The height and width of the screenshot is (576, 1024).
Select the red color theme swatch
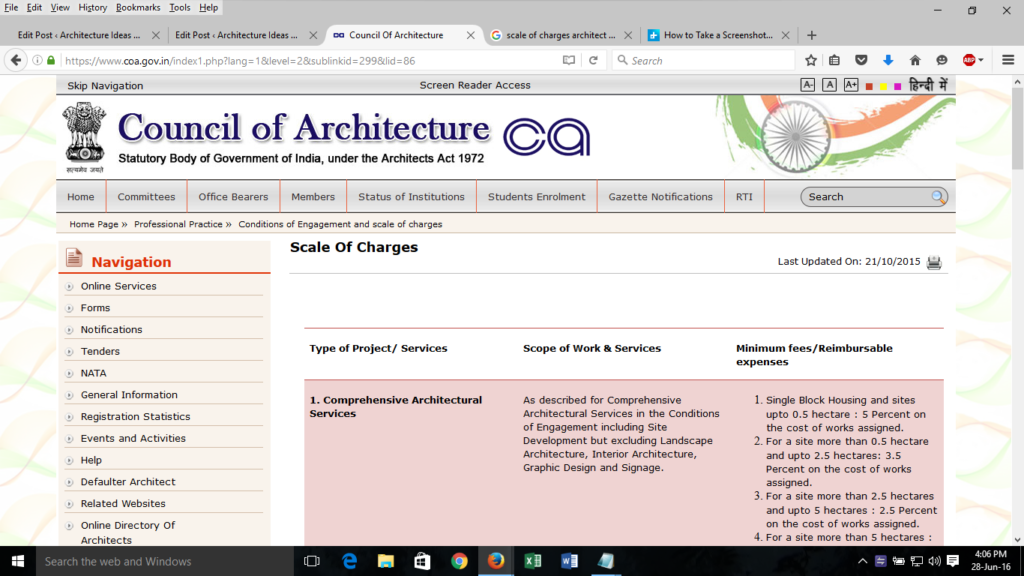[870, 86]
